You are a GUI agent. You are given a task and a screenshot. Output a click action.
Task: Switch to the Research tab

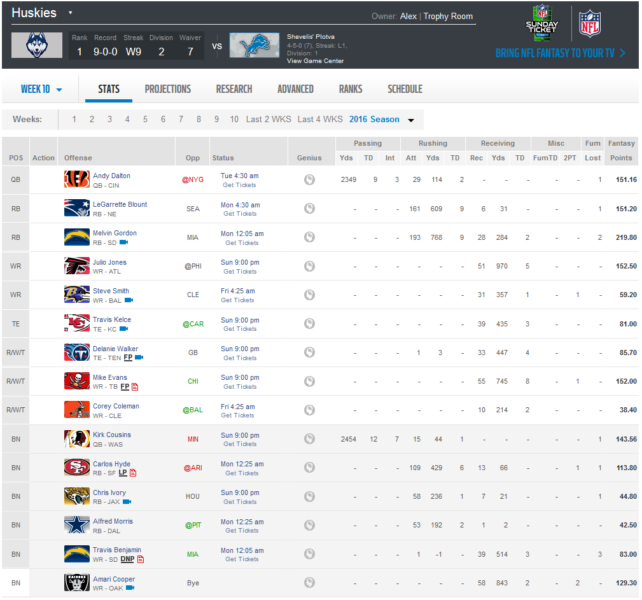pos(234,89)
